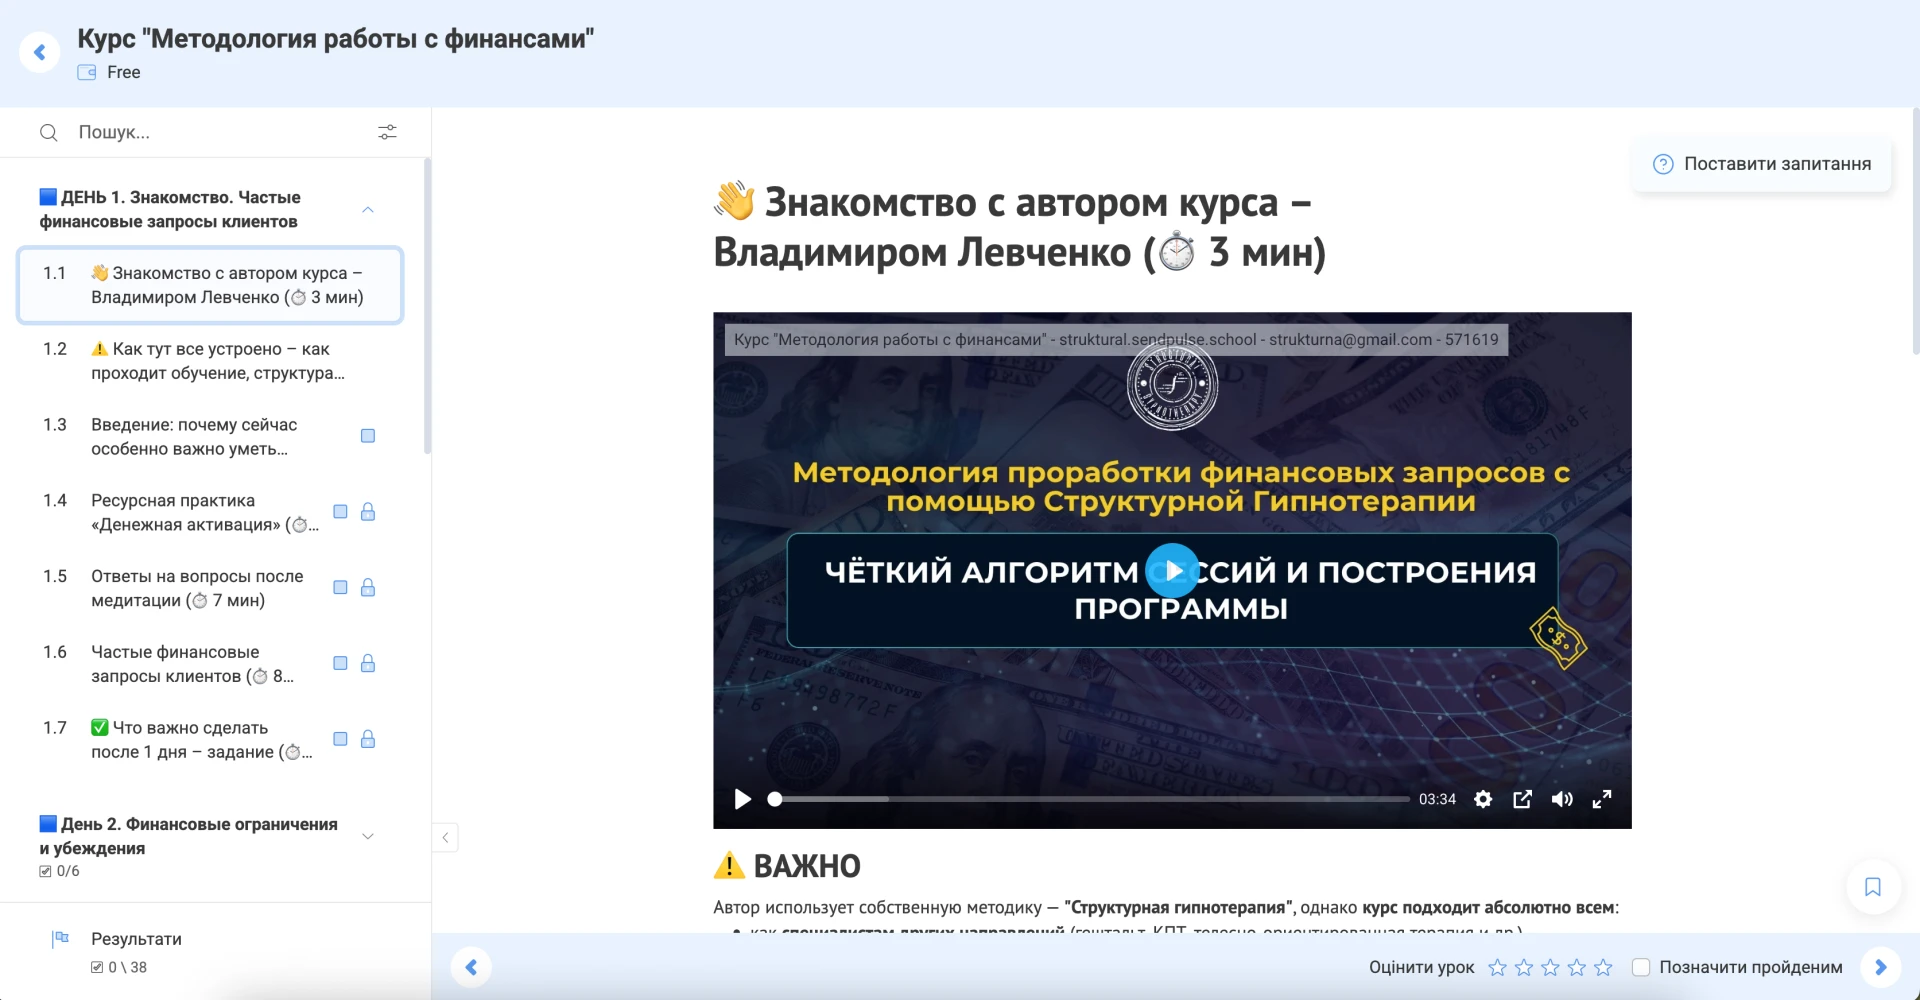This screenshot has height=1000, width=1920.
Task: Click the 'Поставити запитання' button
Action: (1764, 163)
